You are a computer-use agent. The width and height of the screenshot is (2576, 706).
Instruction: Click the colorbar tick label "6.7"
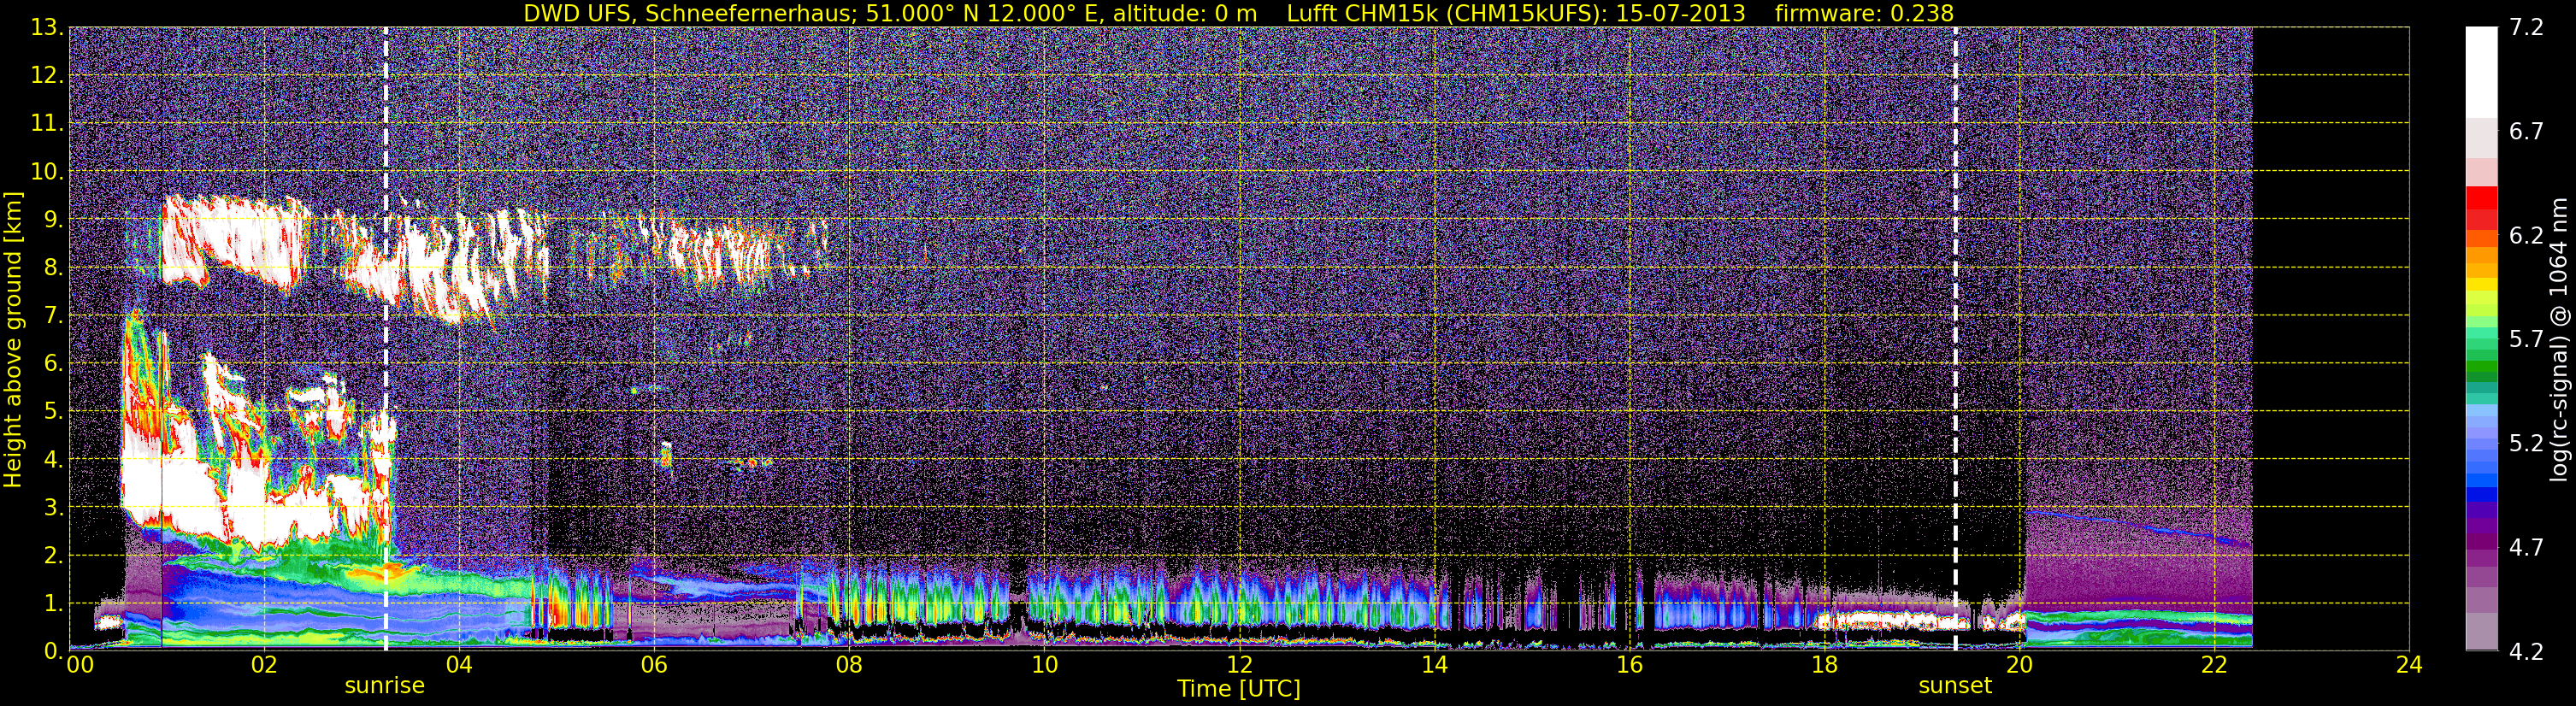(x=2526, y=132)
